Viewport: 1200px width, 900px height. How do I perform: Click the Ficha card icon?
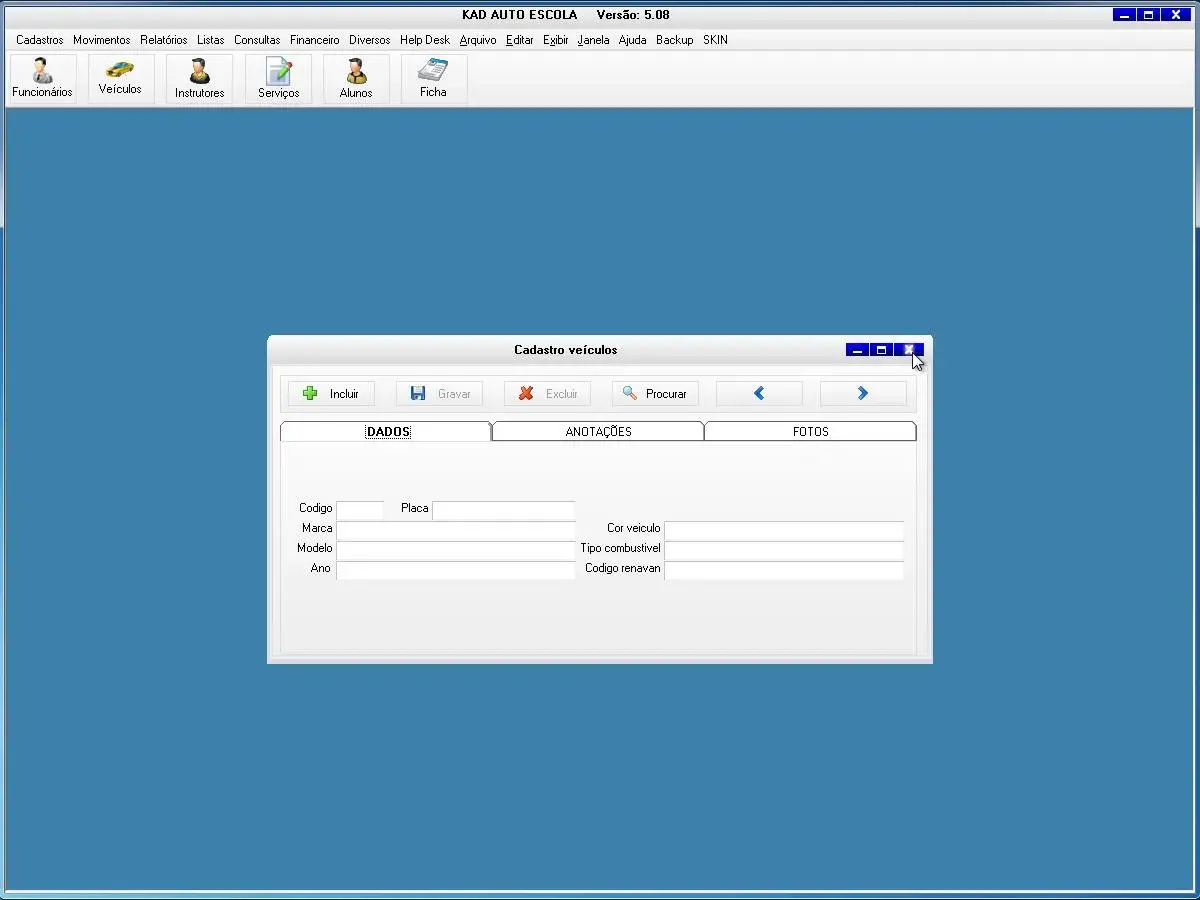point(433,78)
